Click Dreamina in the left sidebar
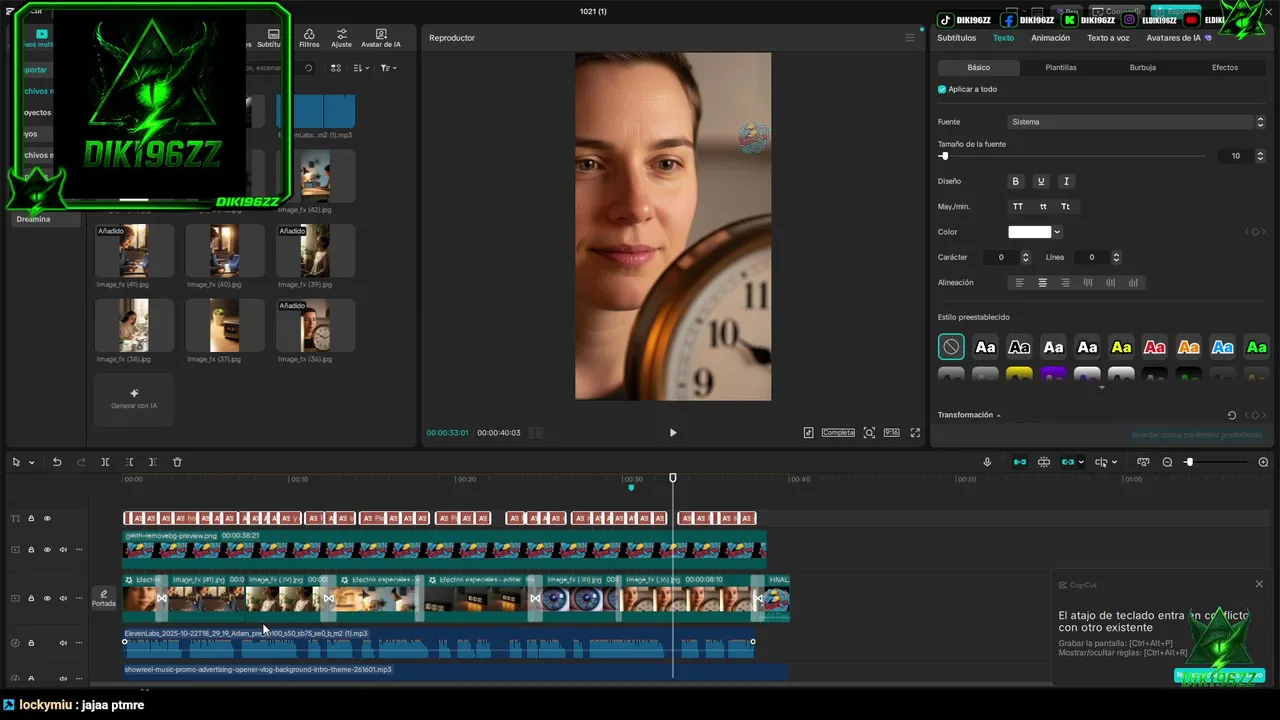This screenshot has width=1280, height=720. (33, 219)
